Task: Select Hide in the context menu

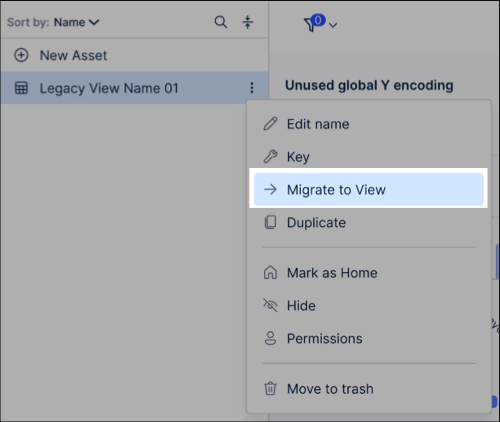Action: click(369, 306)
